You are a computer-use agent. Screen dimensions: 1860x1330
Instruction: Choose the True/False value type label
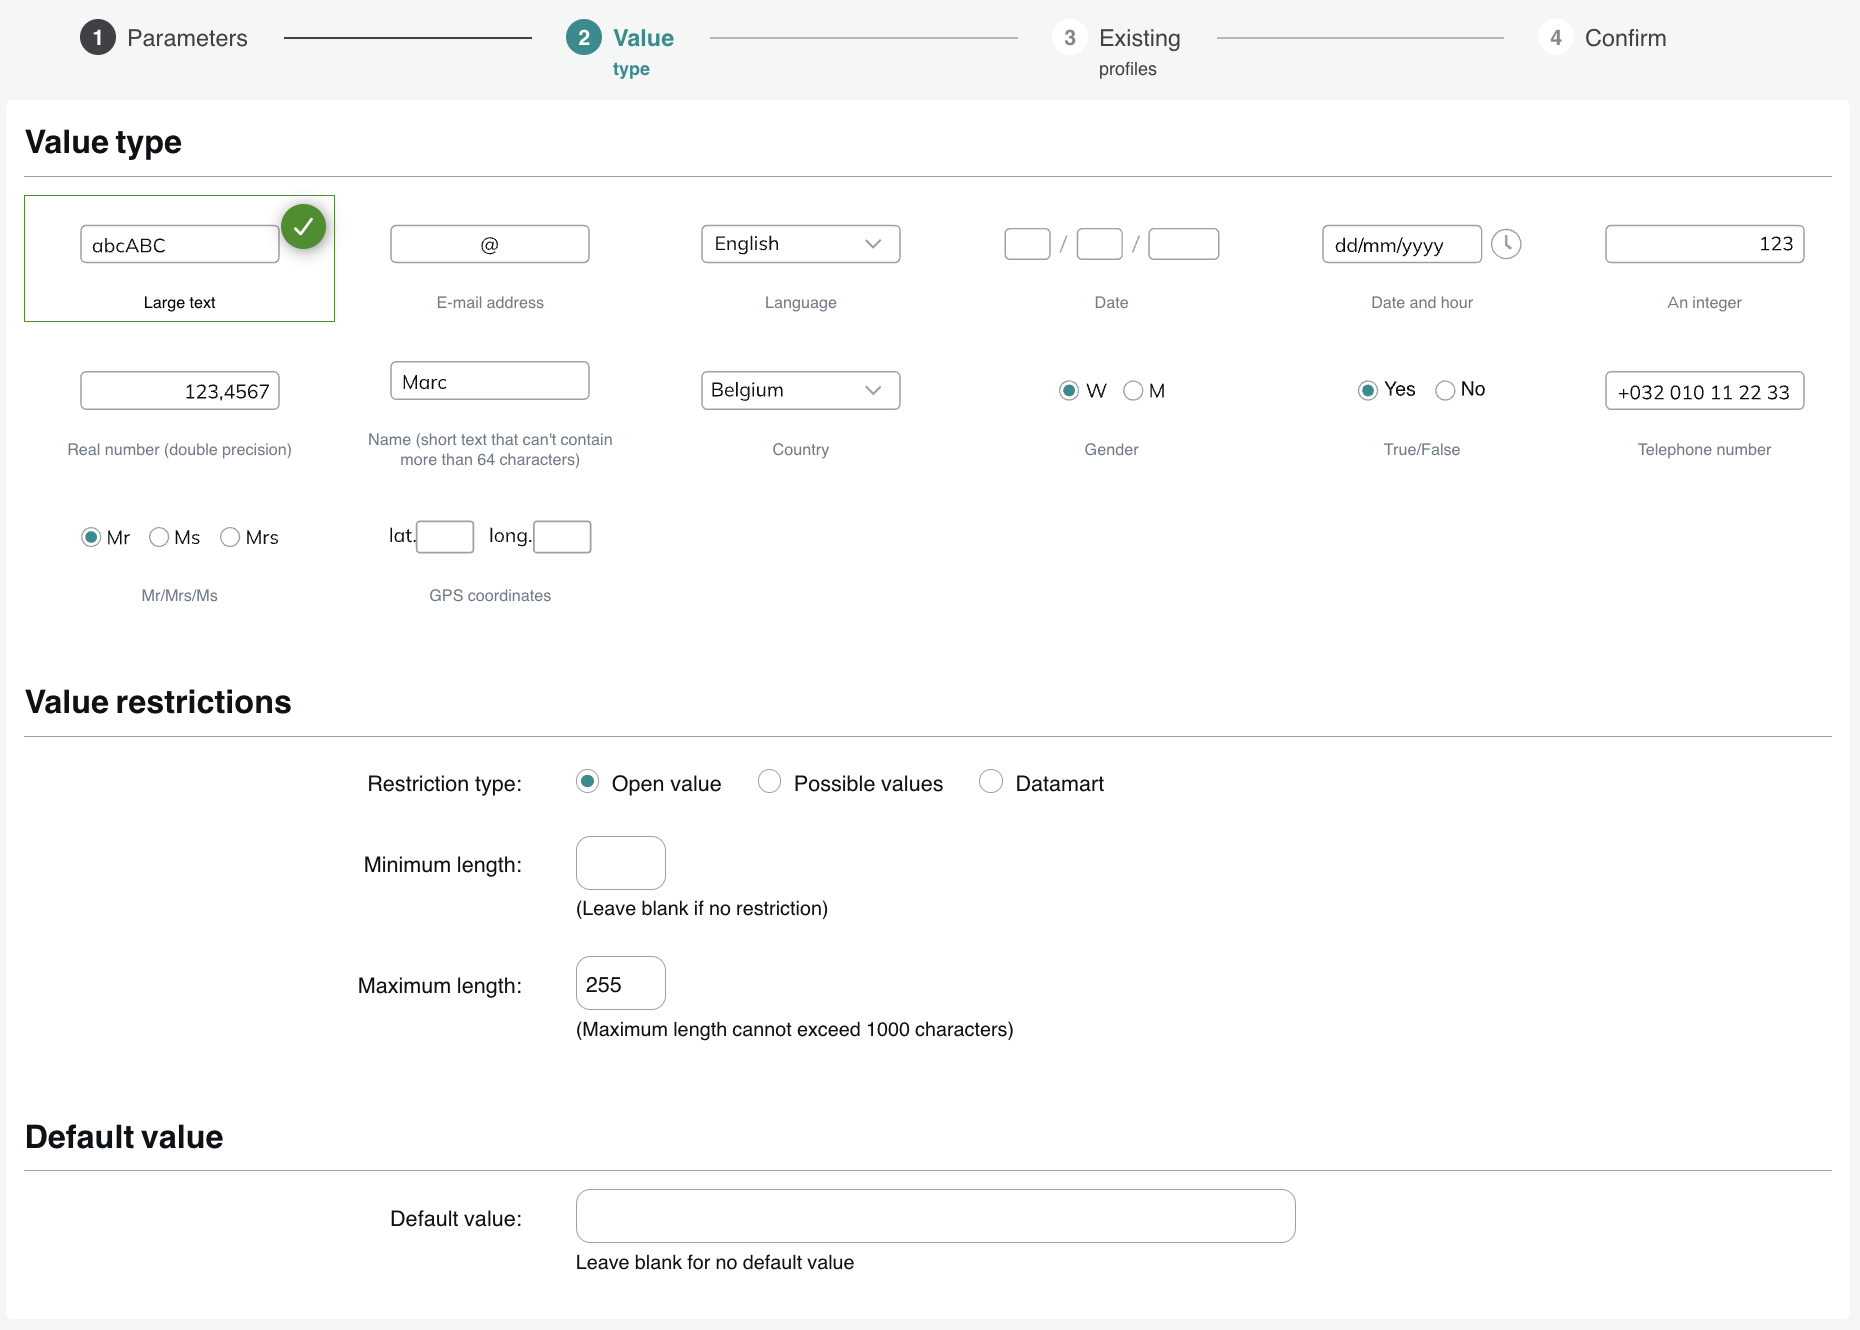pos(1422,449)
